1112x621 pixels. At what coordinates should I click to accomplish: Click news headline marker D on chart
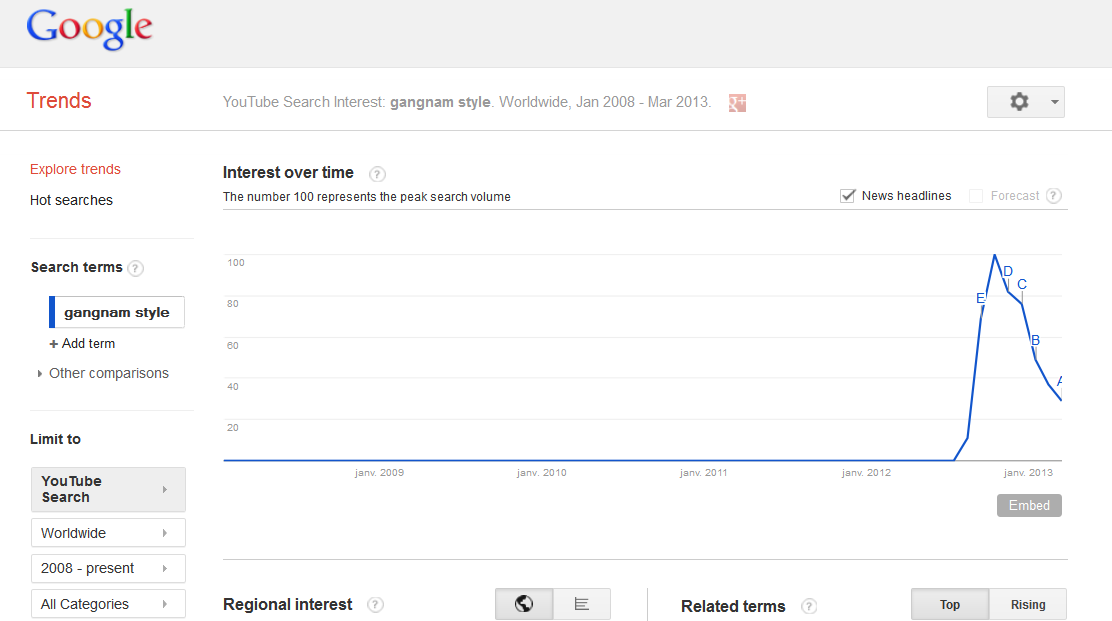tap(1008, 272)
